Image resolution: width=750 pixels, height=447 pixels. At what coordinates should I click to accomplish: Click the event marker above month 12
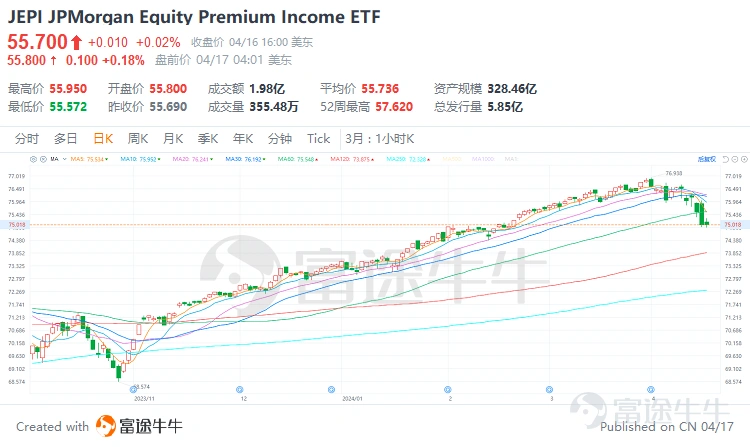(x=240, y=390)
